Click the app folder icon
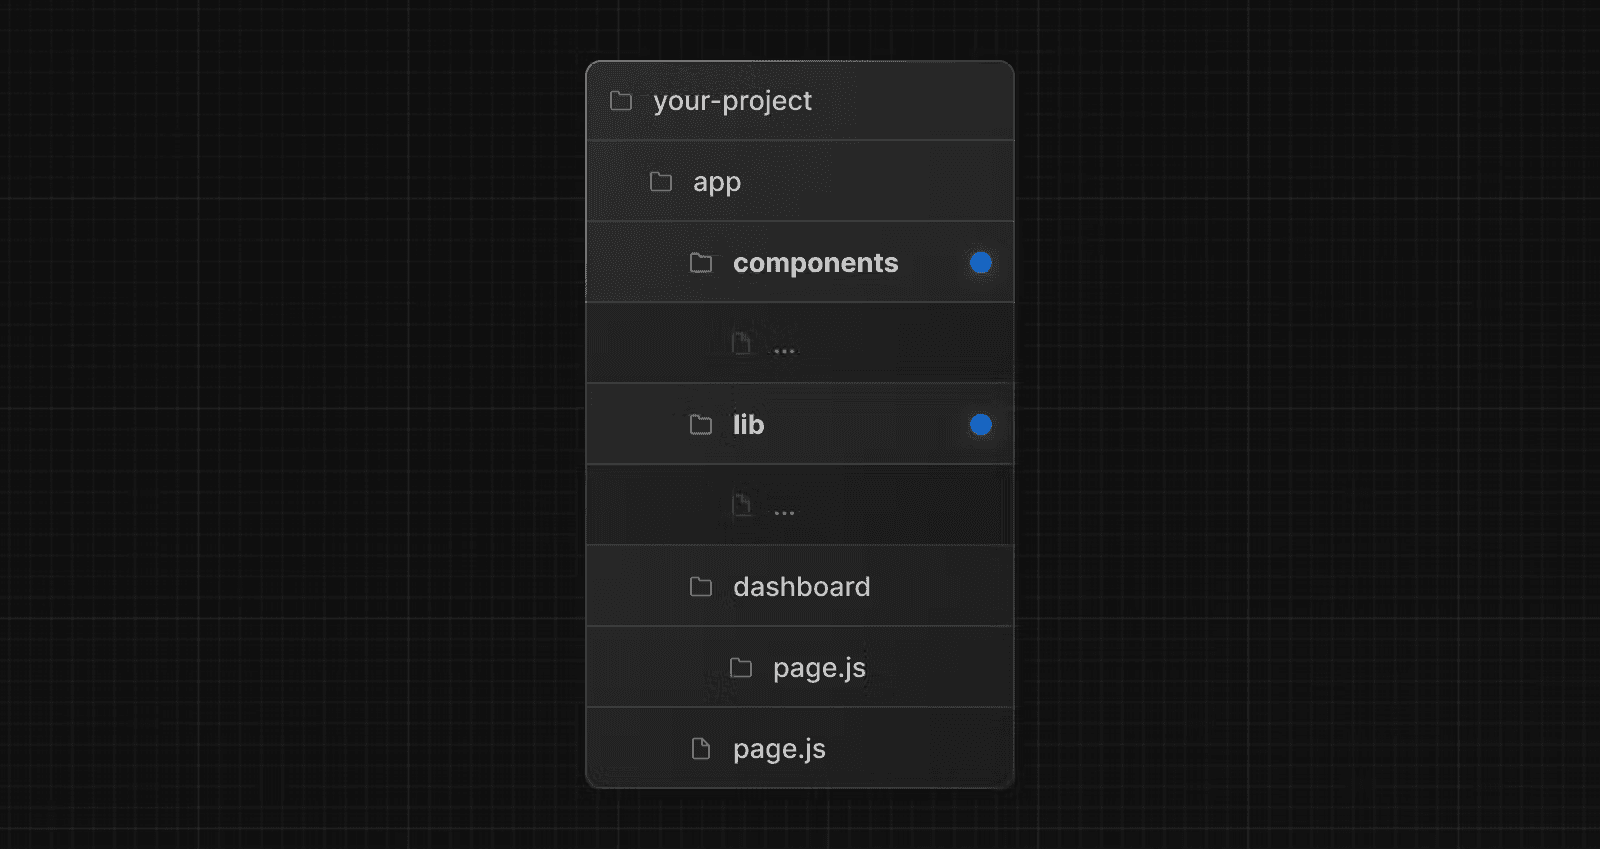Screen dimensions: 1600x849 click(x=661, y=182)
